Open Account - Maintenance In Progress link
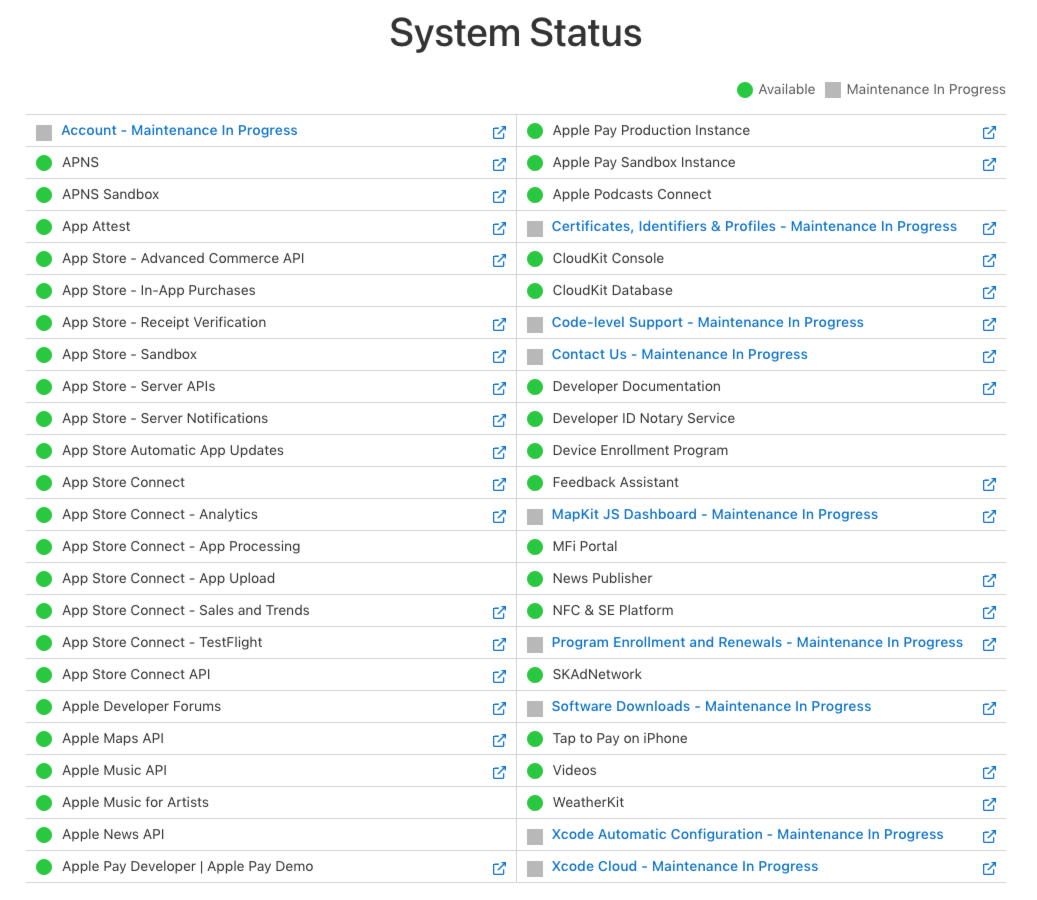Screen dimensions: 1037x900 tap(179, 130)
